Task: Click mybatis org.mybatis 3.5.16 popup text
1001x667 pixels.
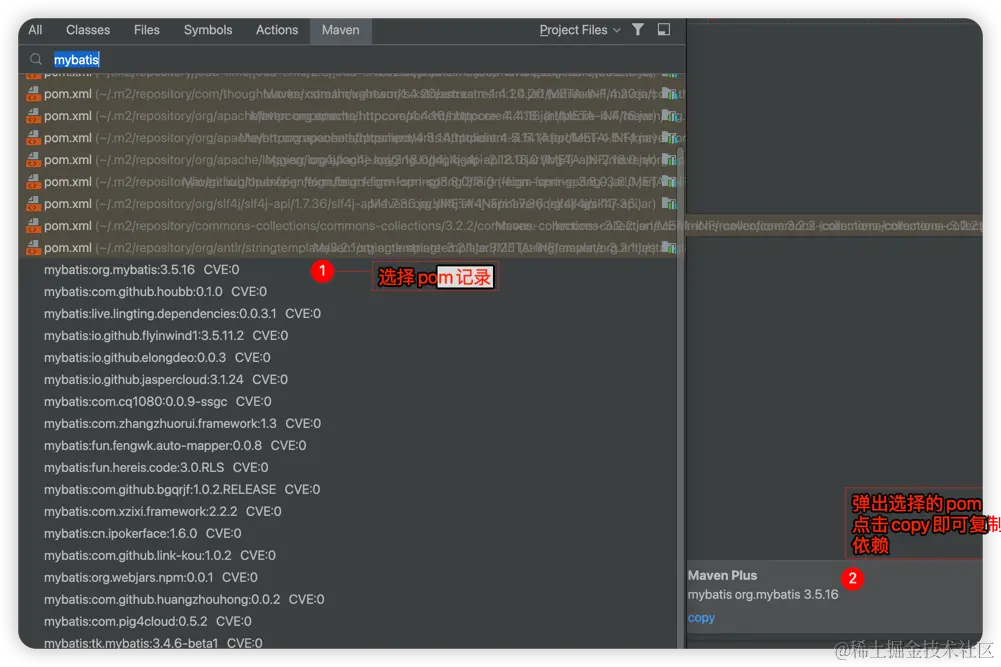Action: click(763, 594)
